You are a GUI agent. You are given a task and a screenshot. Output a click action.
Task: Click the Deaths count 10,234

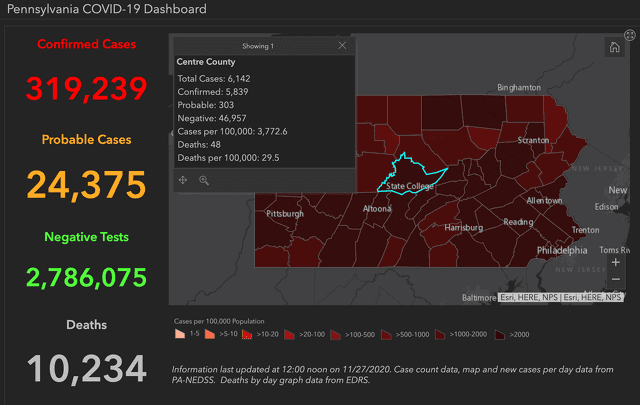point(86,369)
